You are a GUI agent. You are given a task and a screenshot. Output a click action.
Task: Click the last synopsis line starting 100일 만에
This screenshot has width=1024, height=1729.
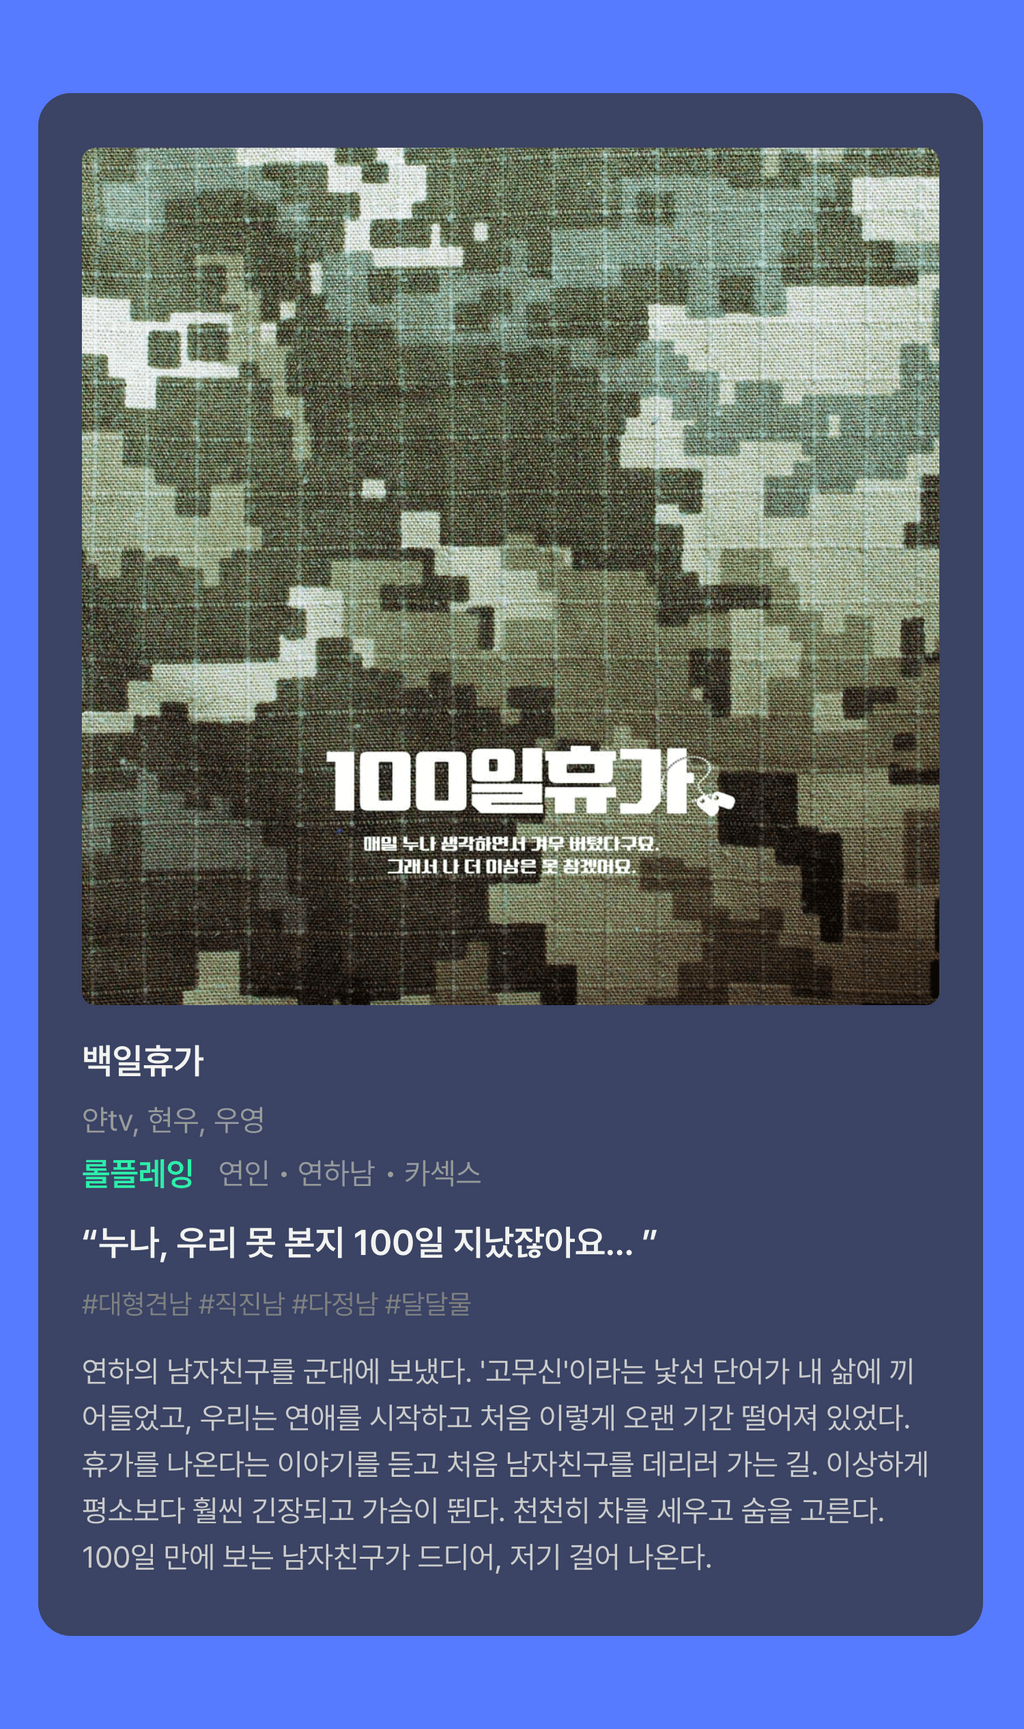click(397, 1557)
